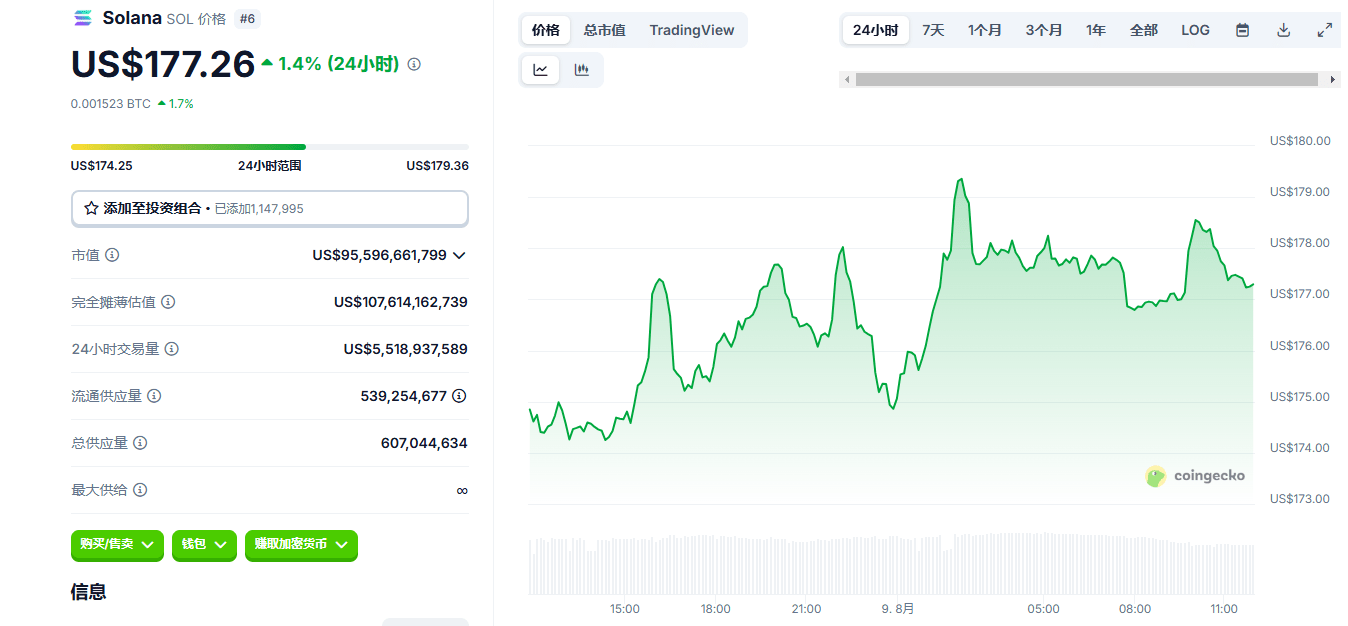Image resolution: width=1348 pixels, height=626 pixels.
Task: Click the horizontal scrollbar thumb above chart
Action: tap(1087, 79)
